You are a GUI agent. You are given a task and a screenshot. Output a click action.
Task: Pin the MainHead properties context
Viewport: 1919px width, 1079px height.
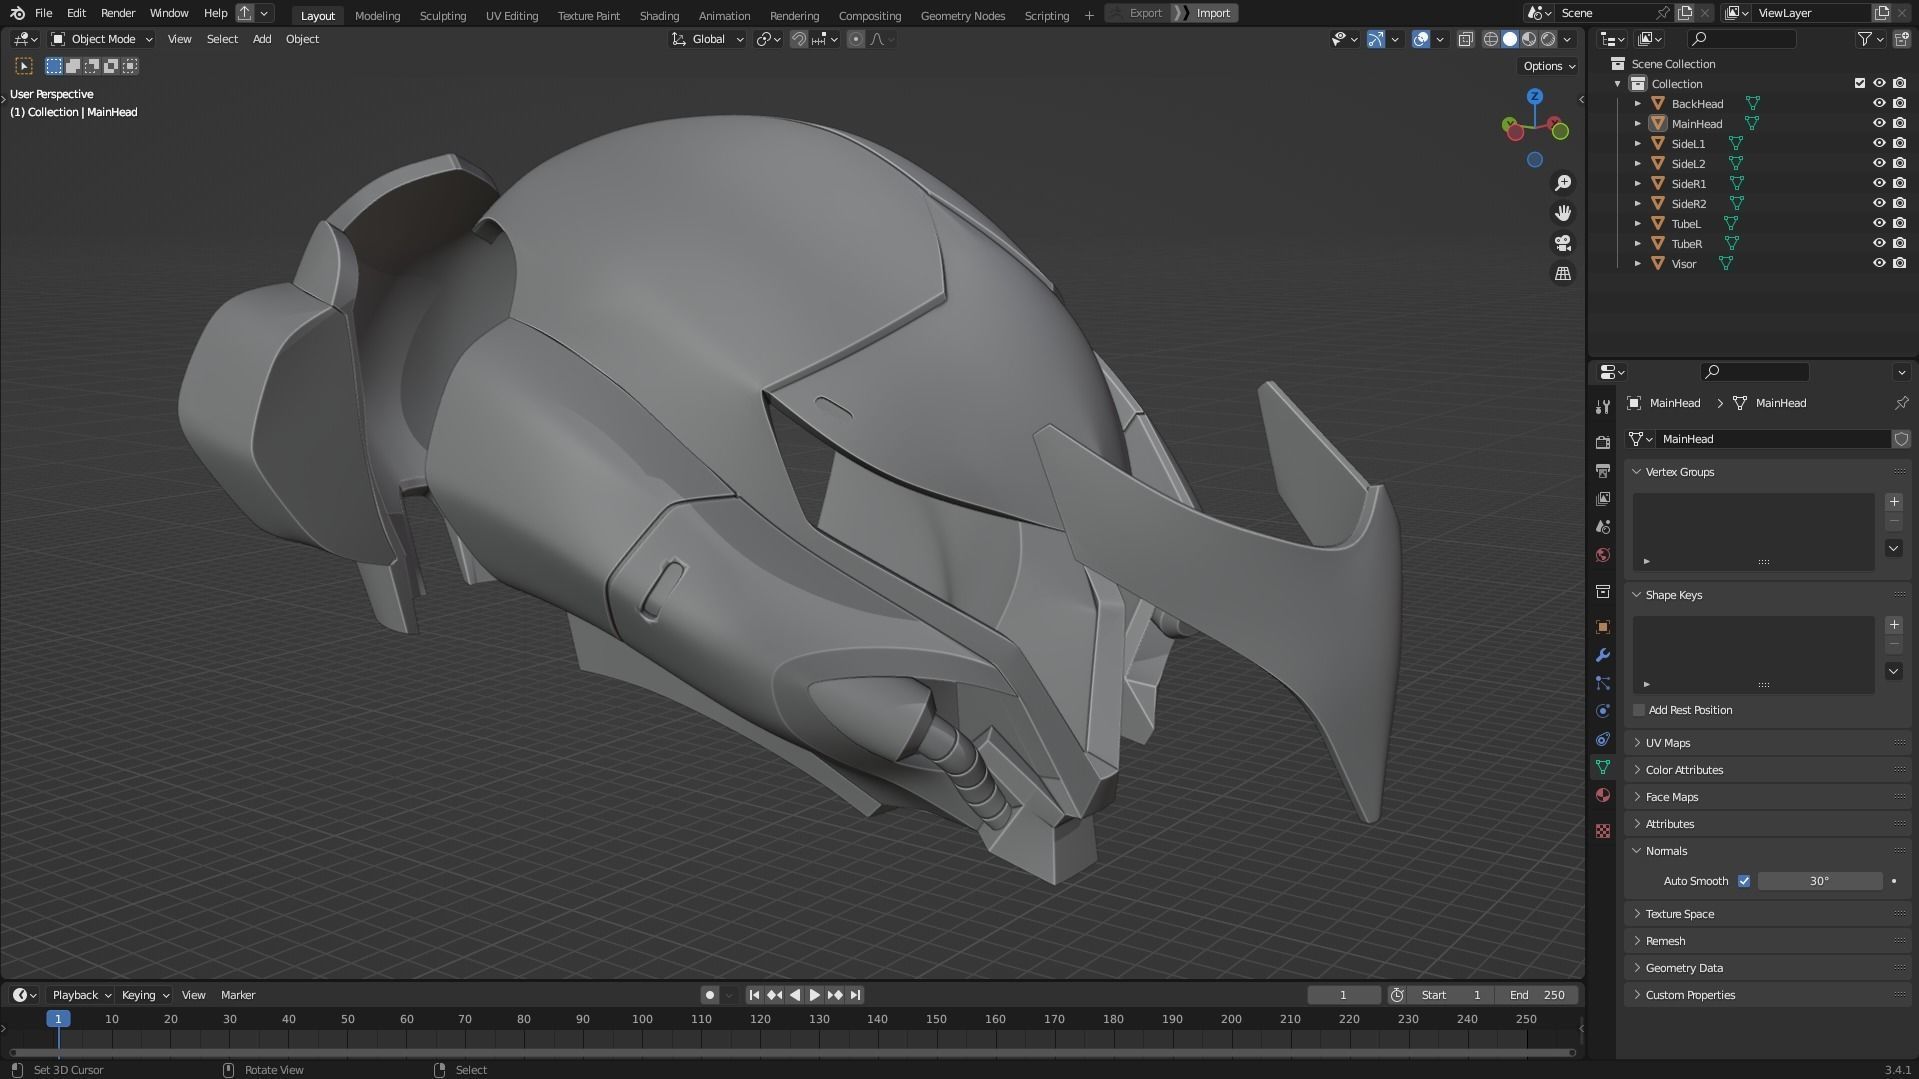click(1901, 403)
